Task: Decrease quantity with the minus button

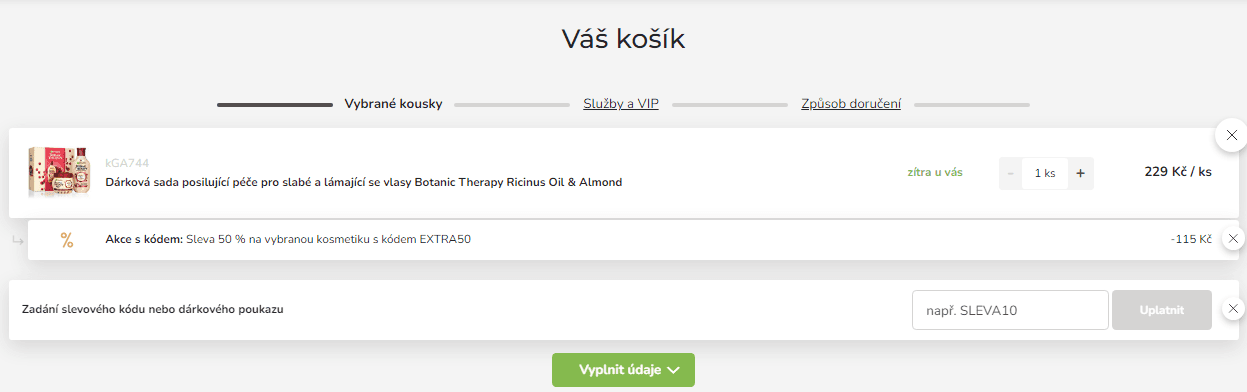Action: [x=1011, y=173]
